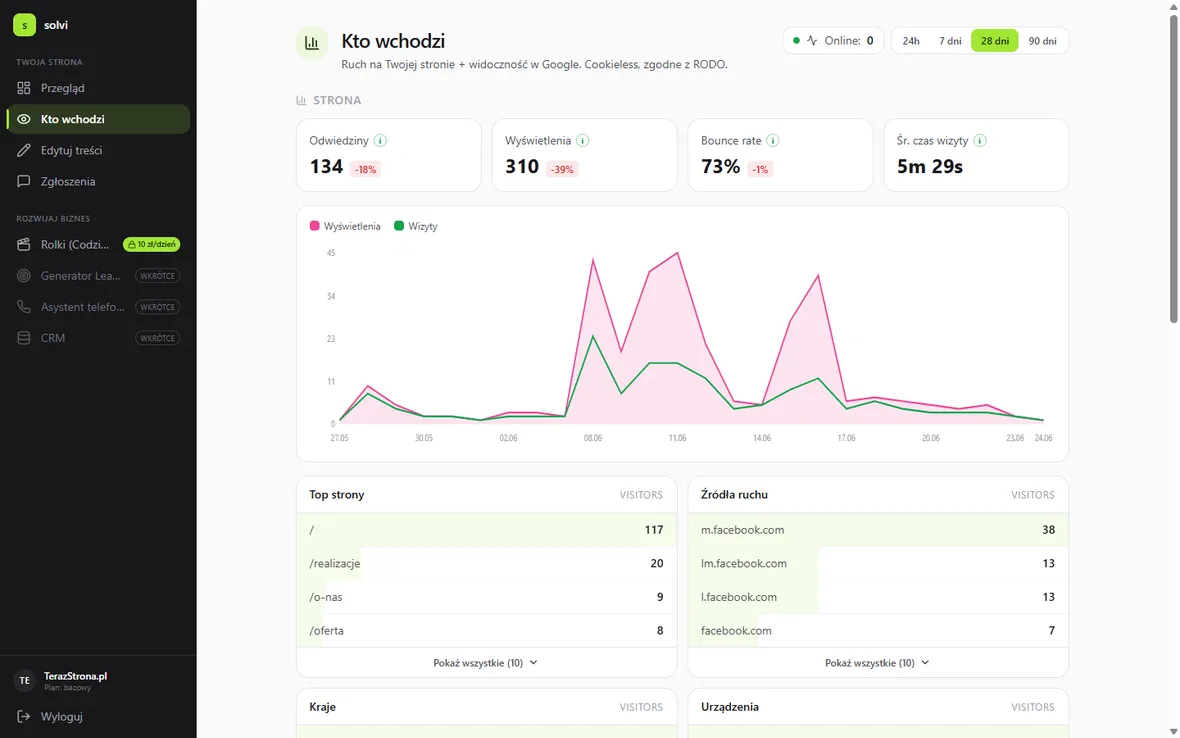Click the WKRÓTCE badge next to Asystent telefo...

point(157,307)
